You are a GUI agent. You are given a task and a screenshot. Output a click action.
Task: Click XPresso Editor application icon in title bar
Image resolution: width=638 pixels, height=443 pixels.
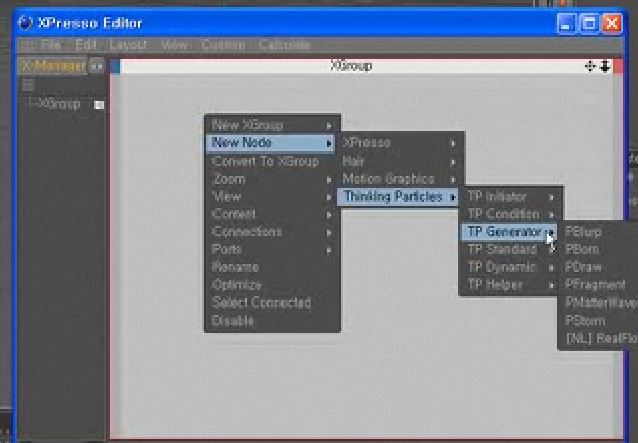[25, 22]
